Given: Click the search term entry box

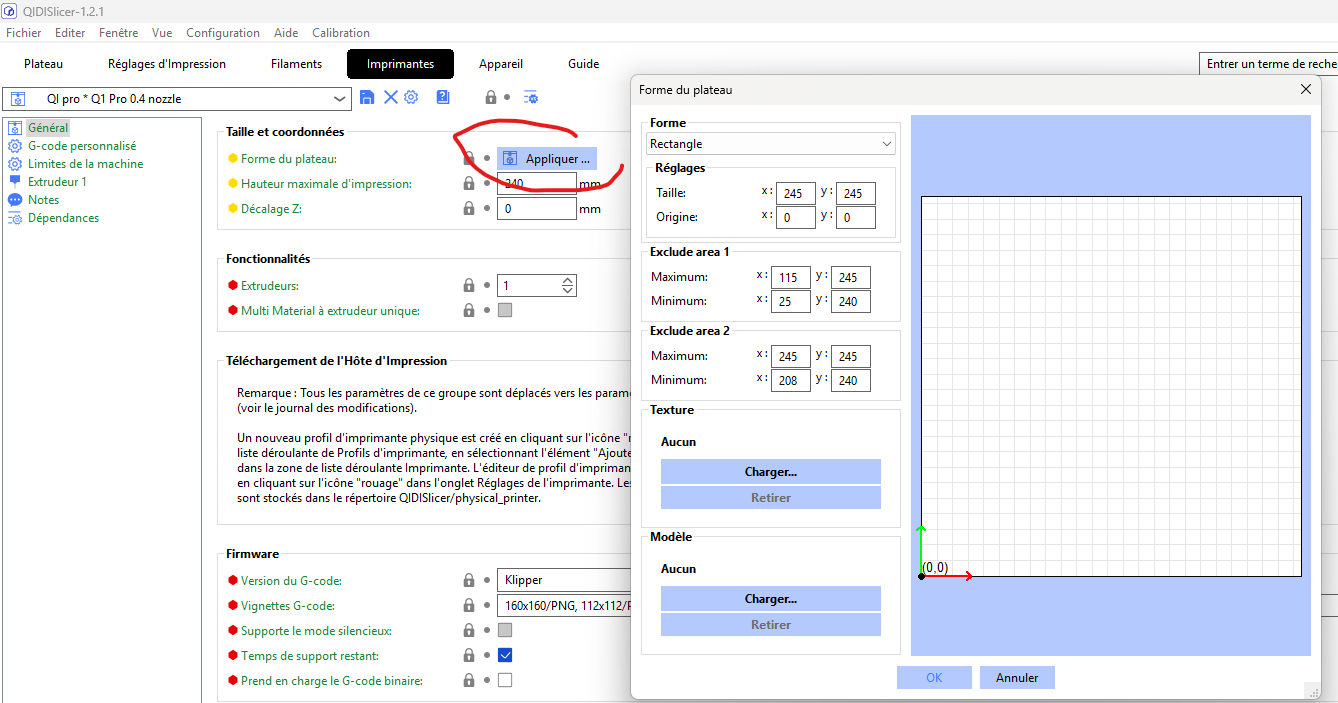Looking at the screenshot, I should (x=1268, y=64).
